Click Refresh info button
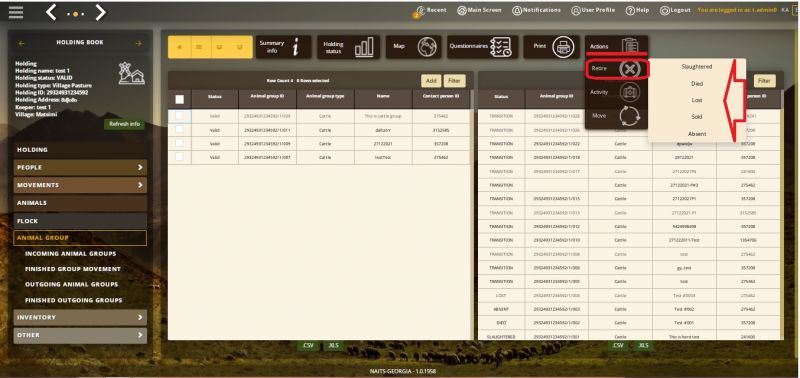 click(x=124, y=124)
